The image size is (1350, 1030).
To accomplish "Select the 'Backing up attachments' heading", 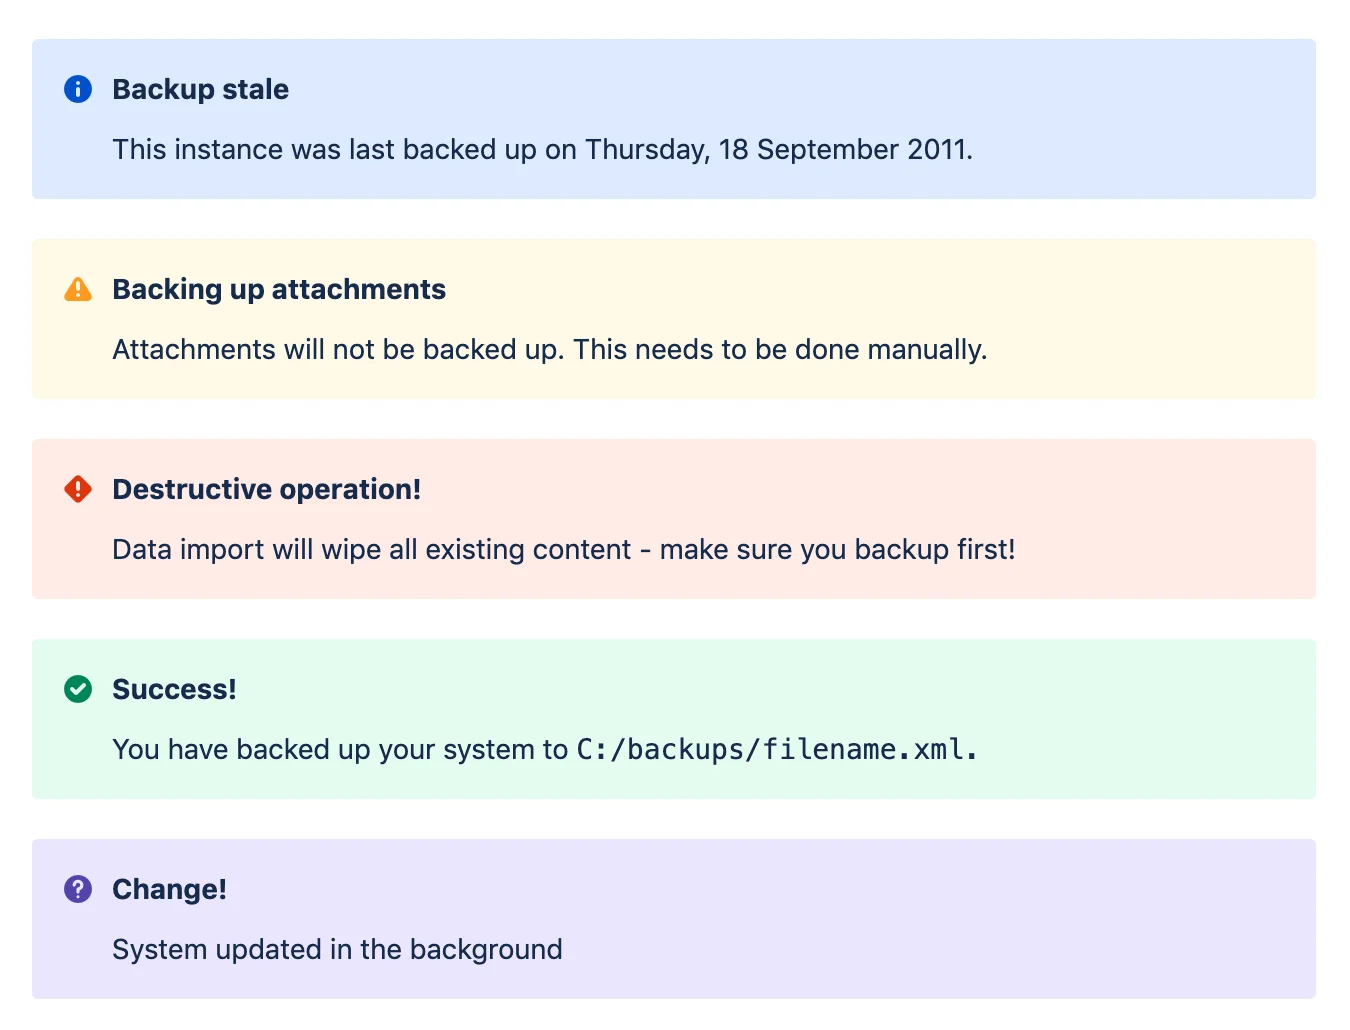I will 279,290.
